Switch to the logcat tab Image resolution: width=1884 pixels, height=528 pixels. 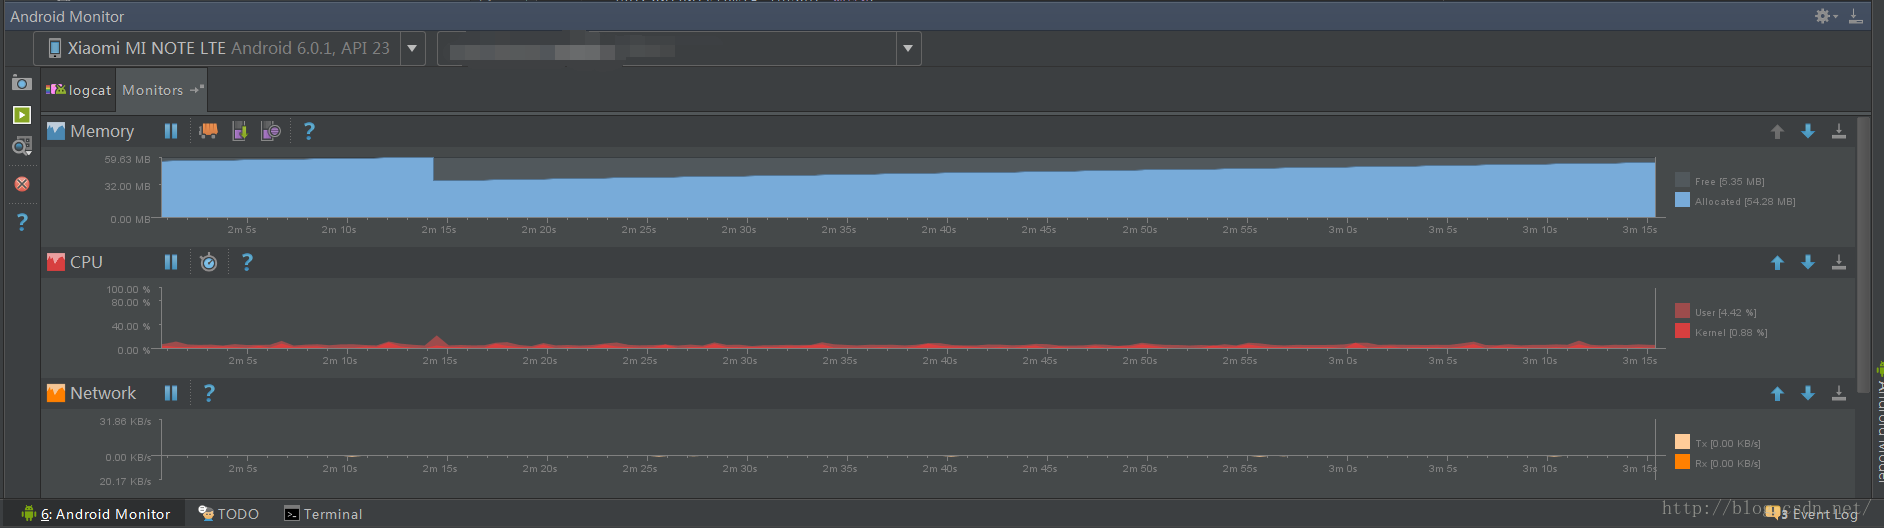[x=79, y=90]
